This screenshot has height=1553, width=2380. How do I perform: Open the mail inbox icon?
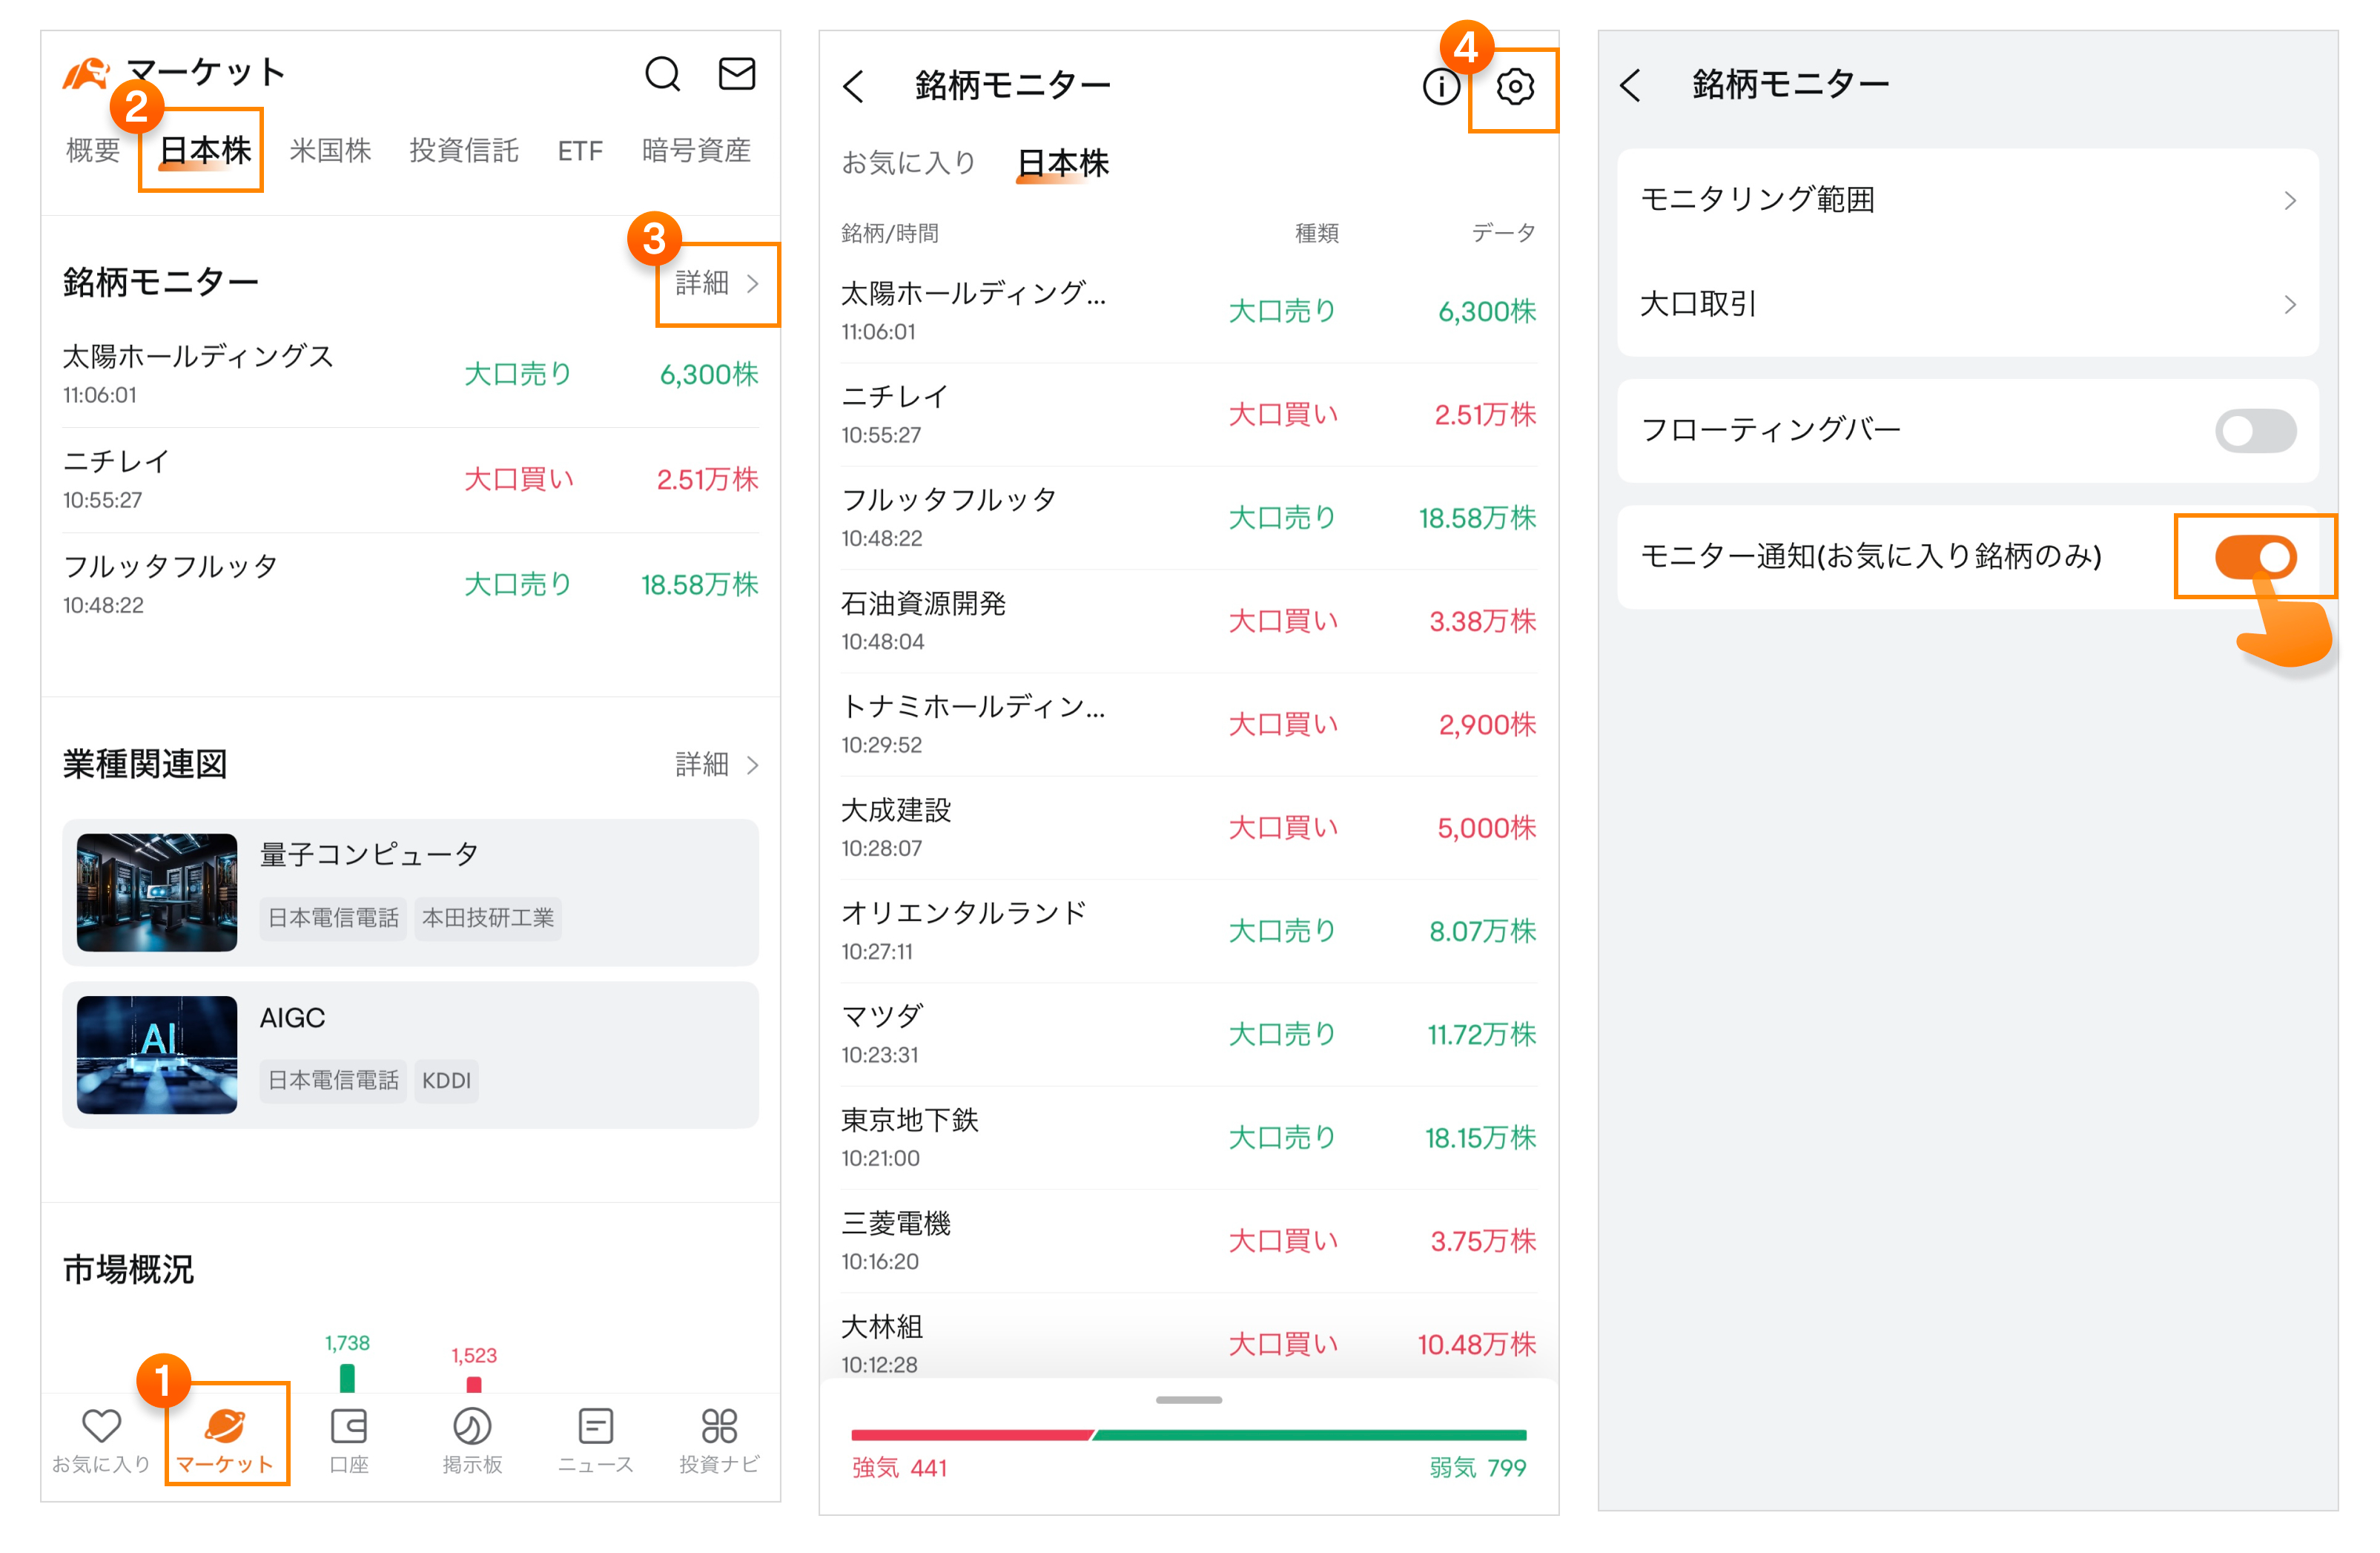(737, 74)
